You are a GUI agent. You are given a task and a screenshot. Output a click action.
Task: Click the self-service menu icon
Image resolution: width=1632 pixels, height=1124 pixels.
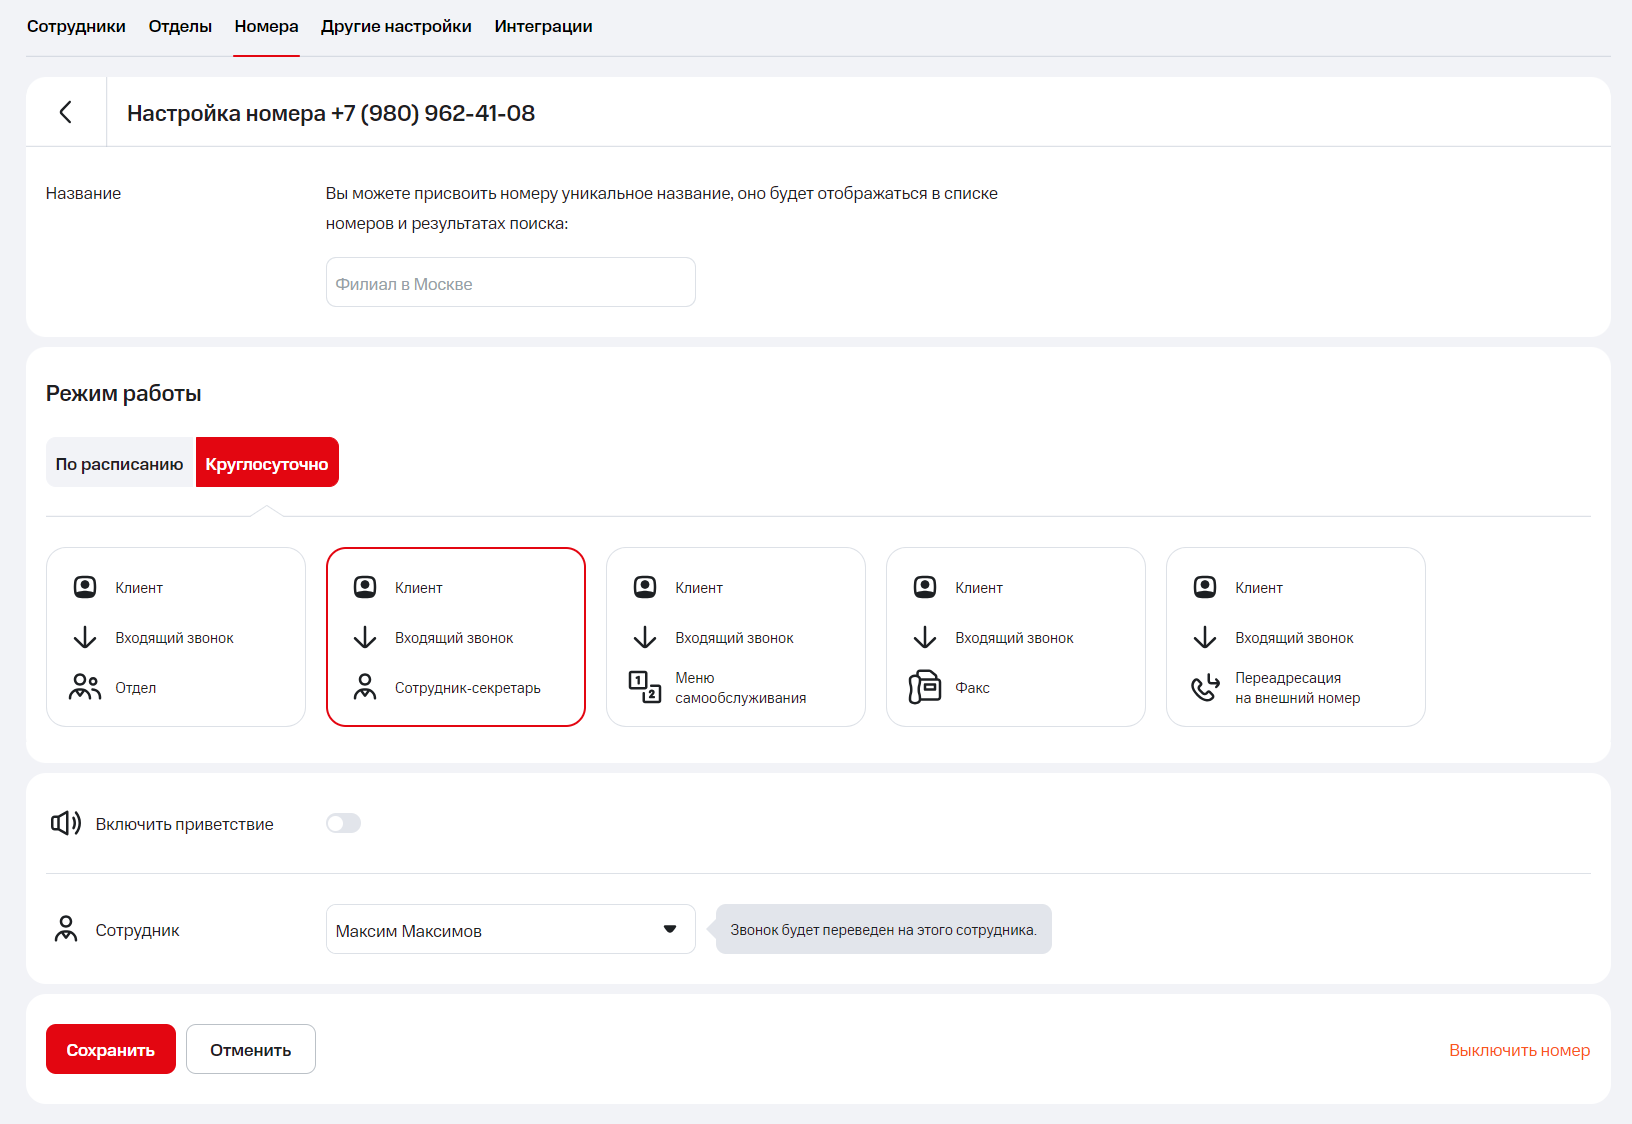645,687
